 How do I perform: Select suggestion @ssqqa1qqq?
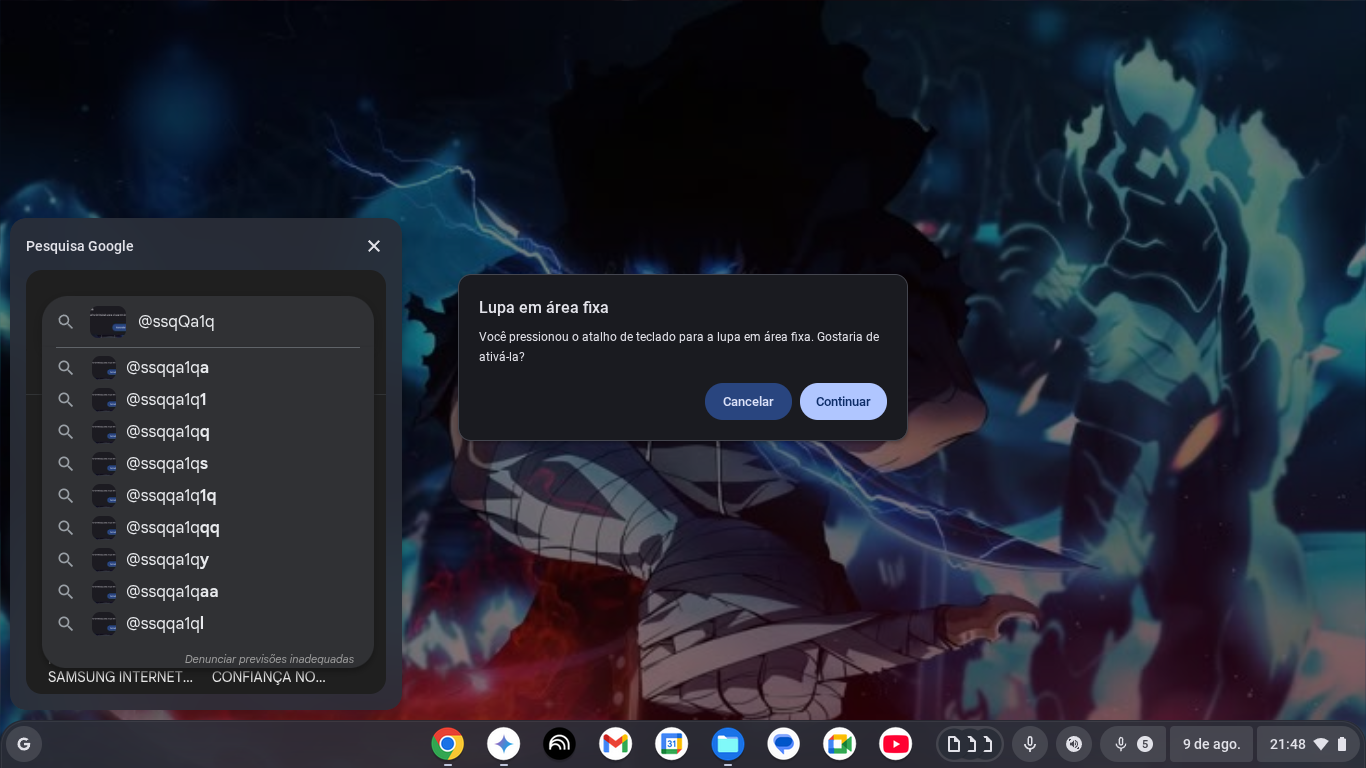pos(208,527)
